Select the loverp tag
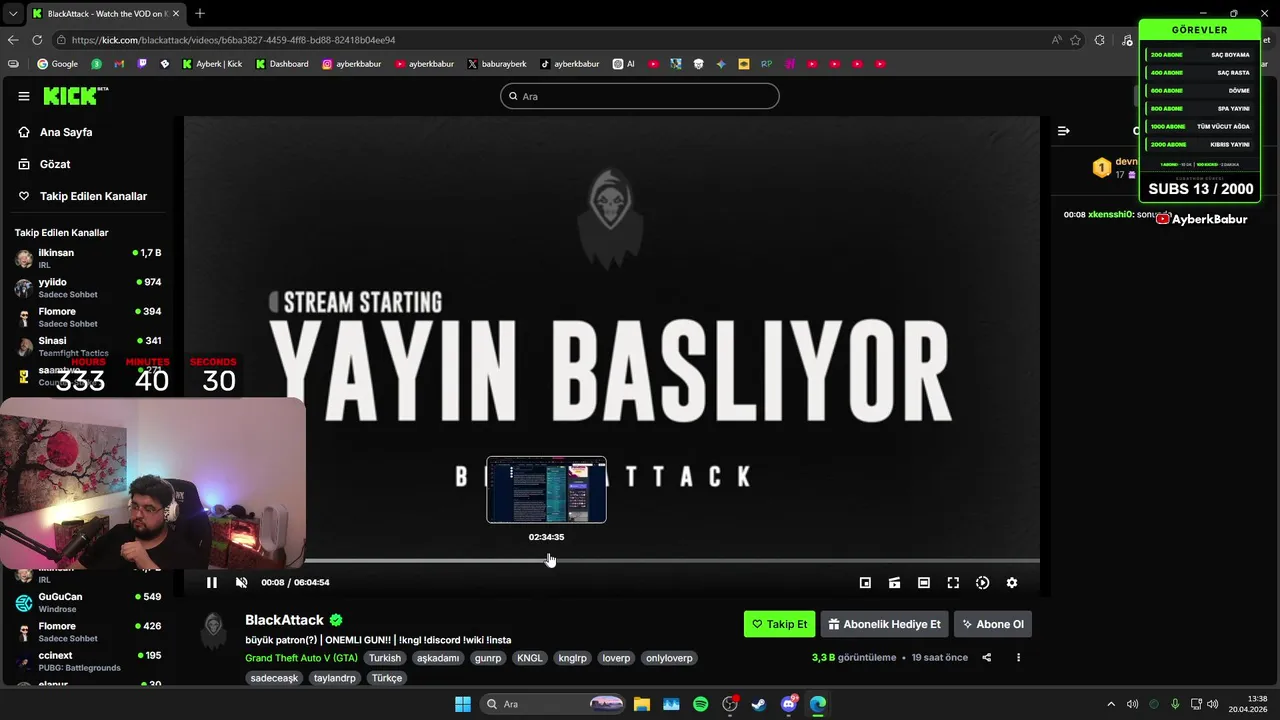The height and width of the screenshot is (720, 1280). click(616, 658)
